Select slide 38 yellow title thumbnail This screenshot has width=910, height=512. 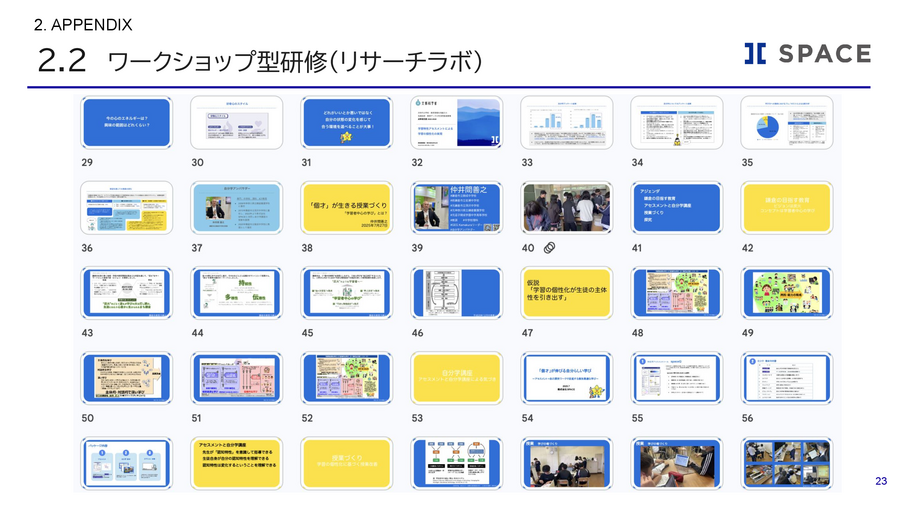[x=347, y=208]
